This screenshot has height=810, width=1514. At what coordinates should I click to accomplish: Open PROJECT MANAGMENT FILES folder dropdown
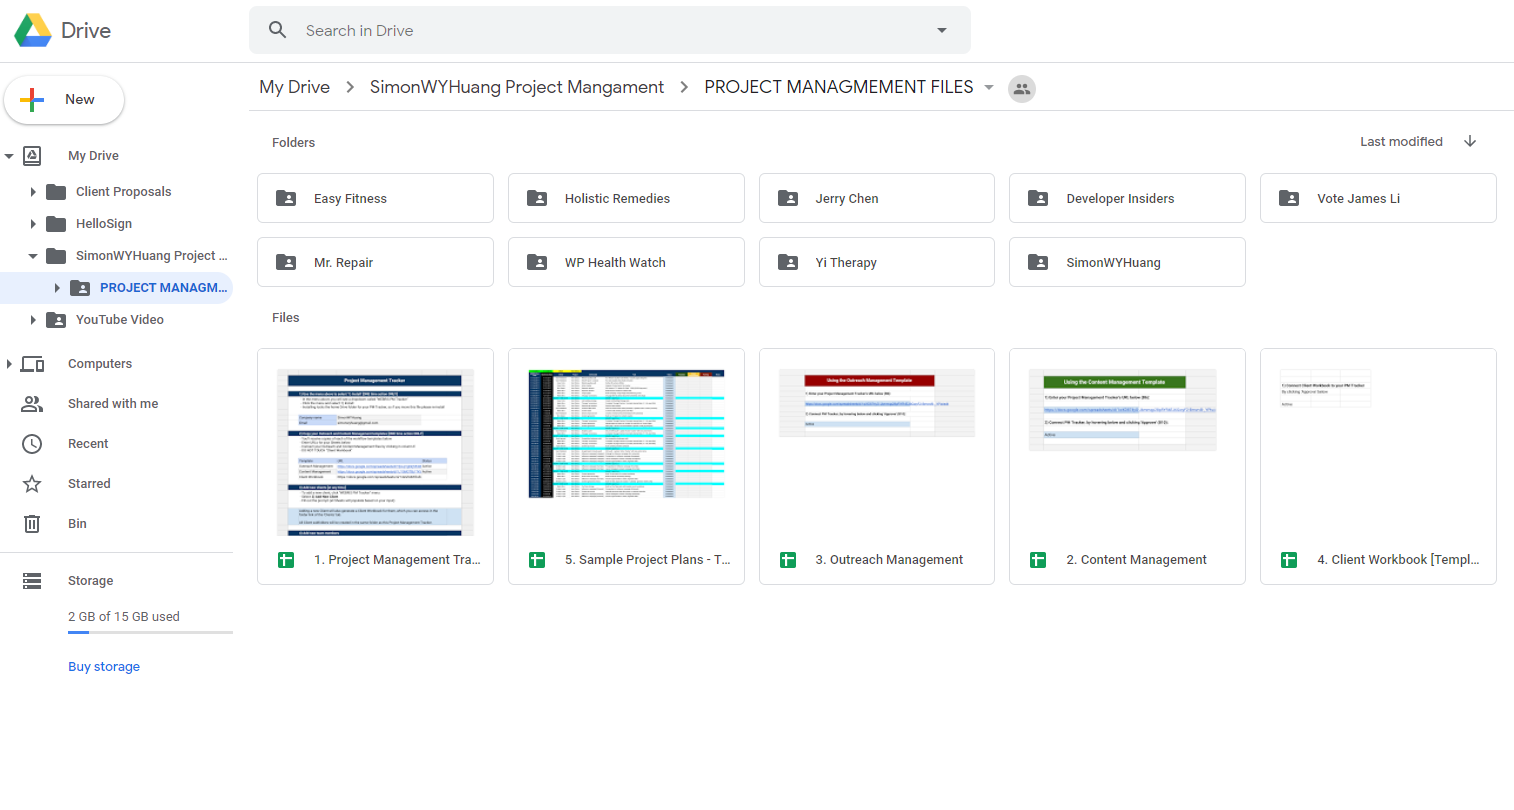click(989, 87)
